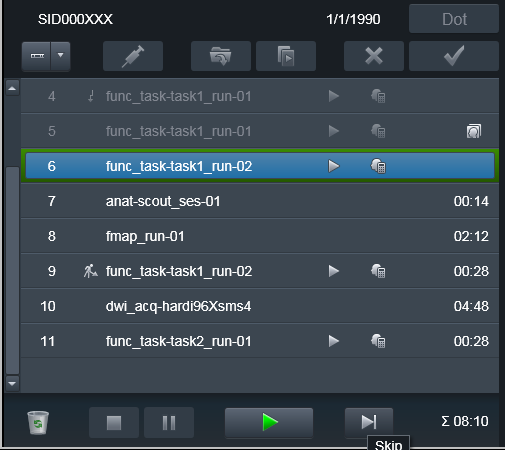Viewport: 505px width, 450px height.
Task: Click head calculator icon in row 6
Action: pyautogui.click(x=378, y=166)
